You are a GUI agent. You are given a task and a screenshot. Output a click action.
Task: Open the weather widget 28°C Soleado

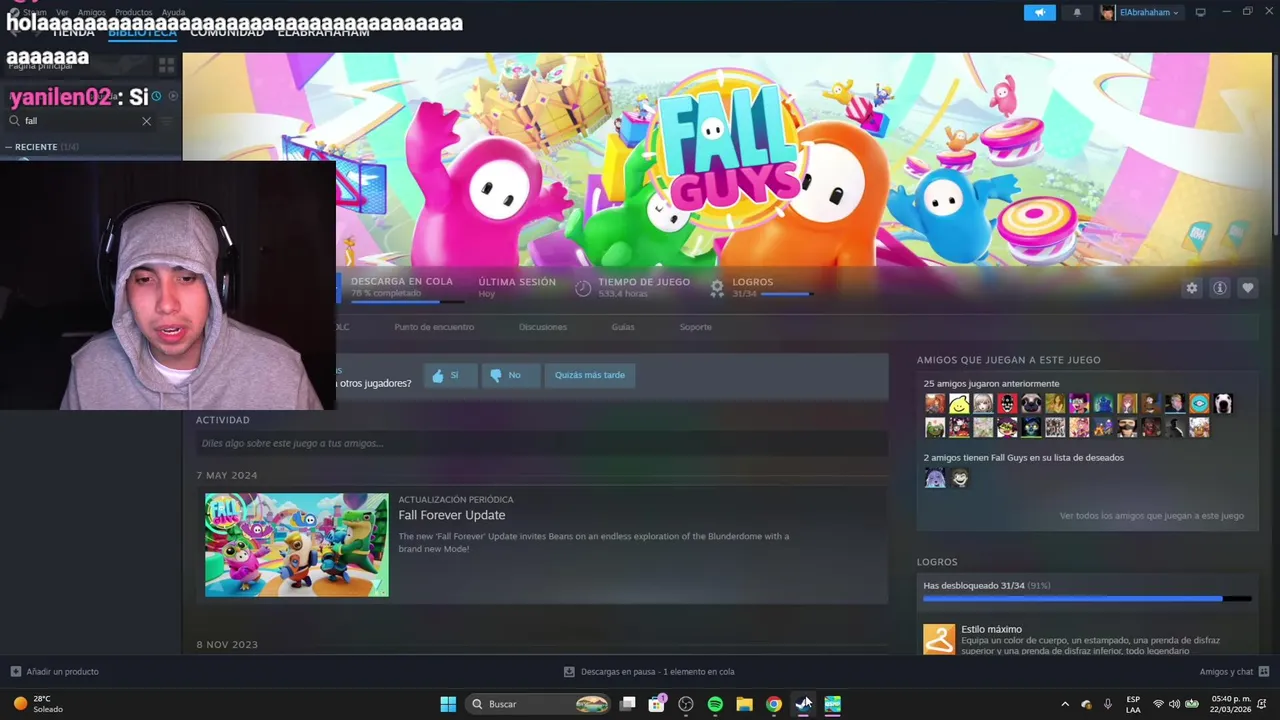(x=38, y=704)
